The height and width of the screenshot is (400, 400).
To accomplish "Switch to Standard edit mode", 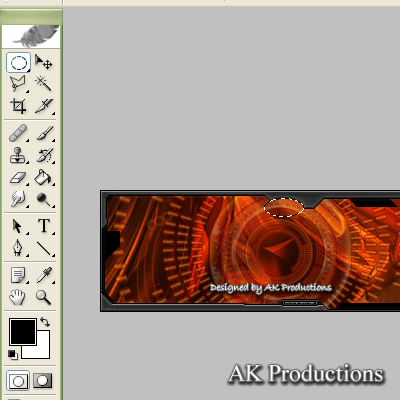I will point(18,380).
